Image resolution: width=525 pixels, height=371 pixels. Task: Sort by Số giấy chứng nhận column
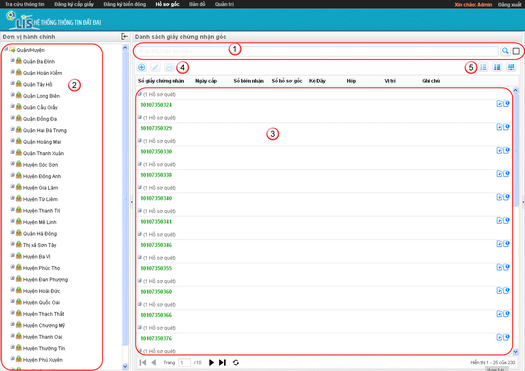pyautogui.click(x=161, y=81)
